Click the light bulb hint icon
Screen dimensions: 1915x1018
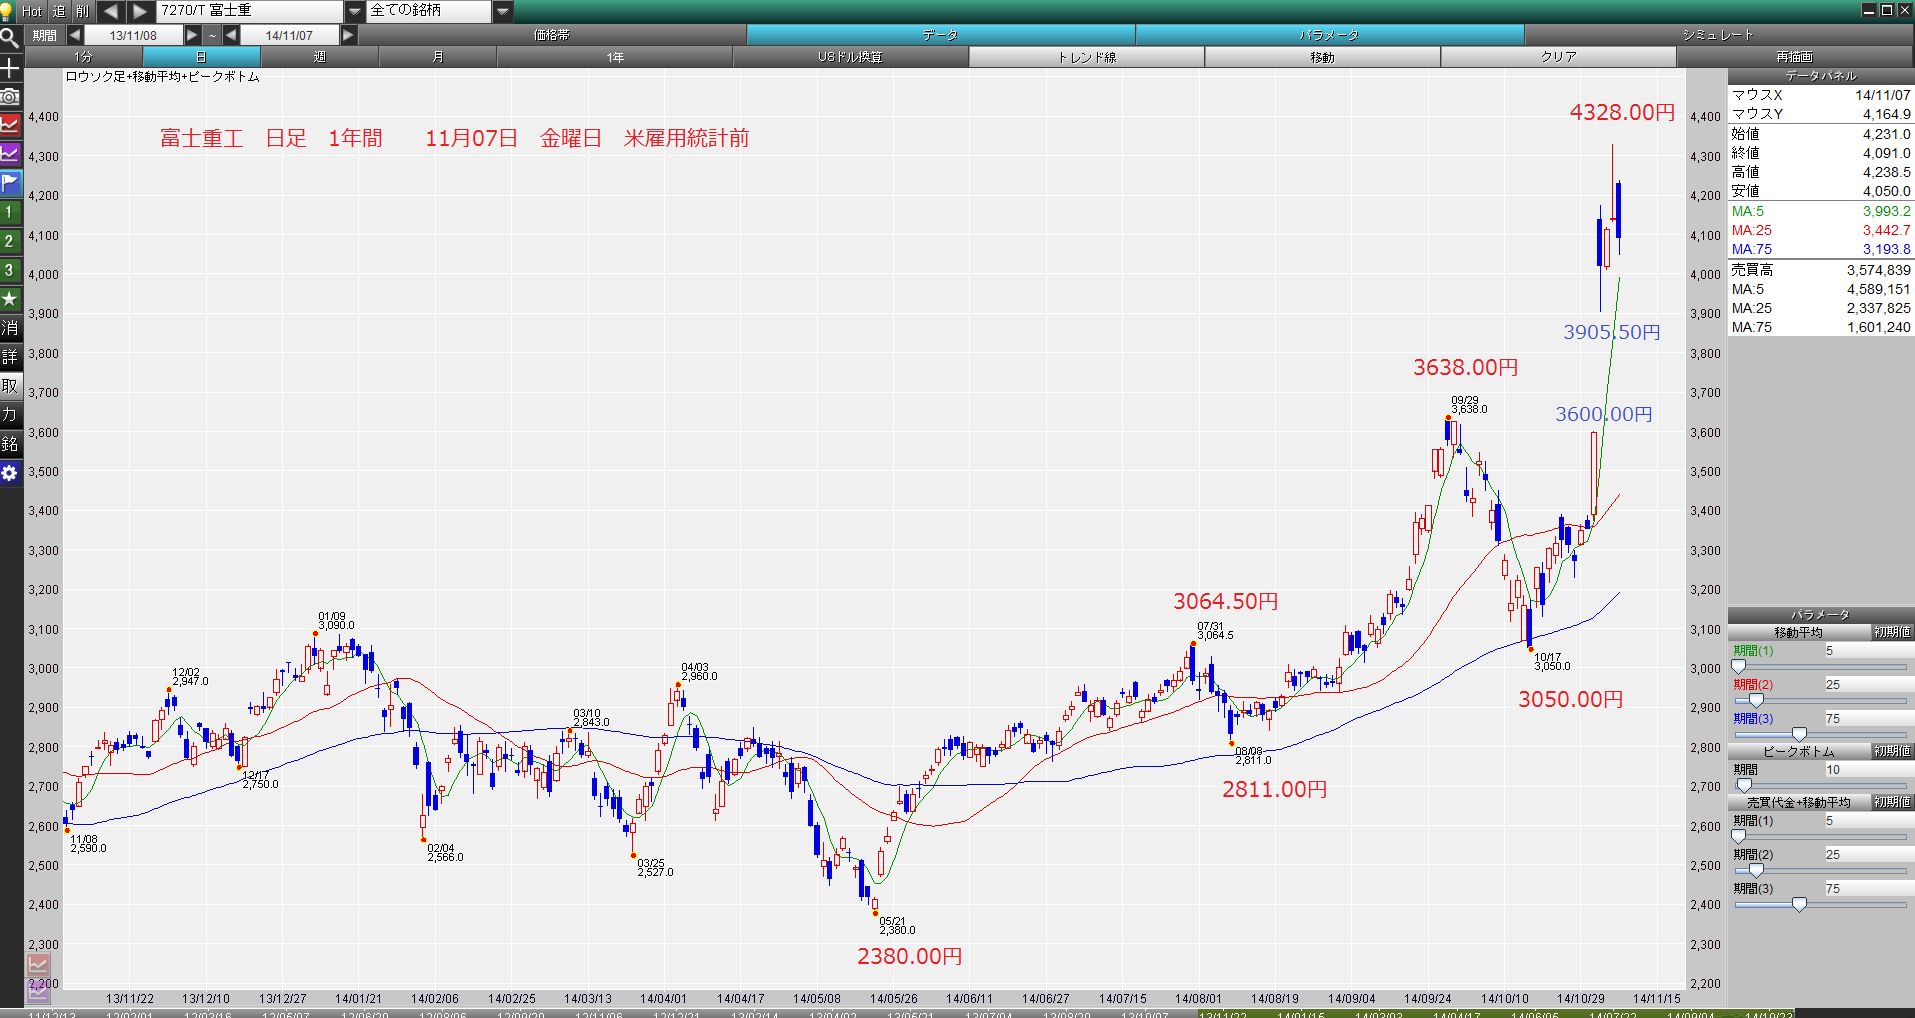click(x=7, y=11)
